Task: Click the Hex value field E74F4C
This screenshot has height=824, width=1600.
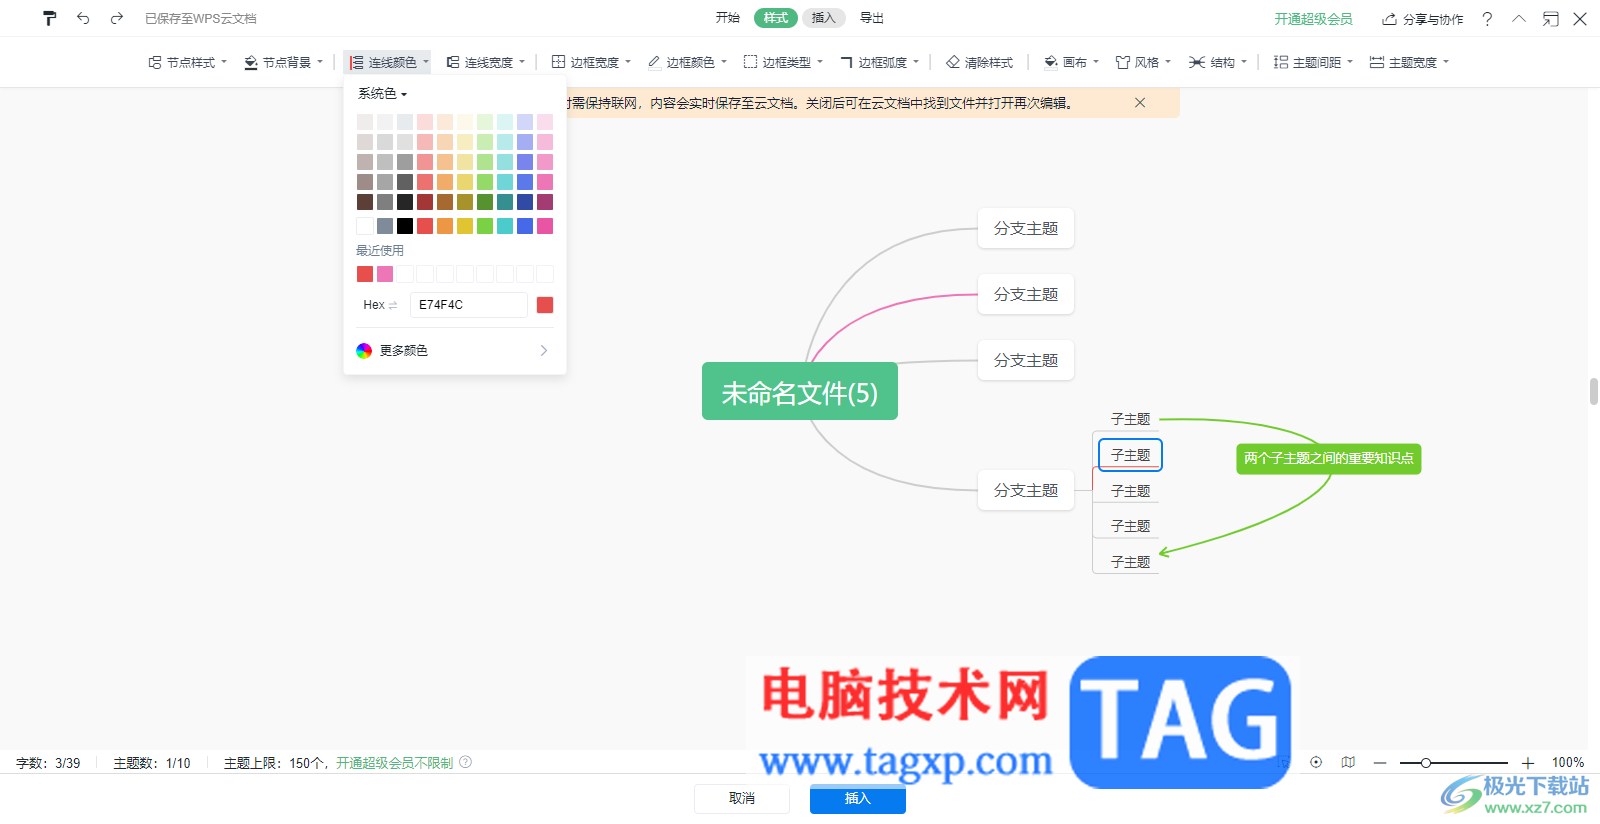Action: (x=468, y=305)
